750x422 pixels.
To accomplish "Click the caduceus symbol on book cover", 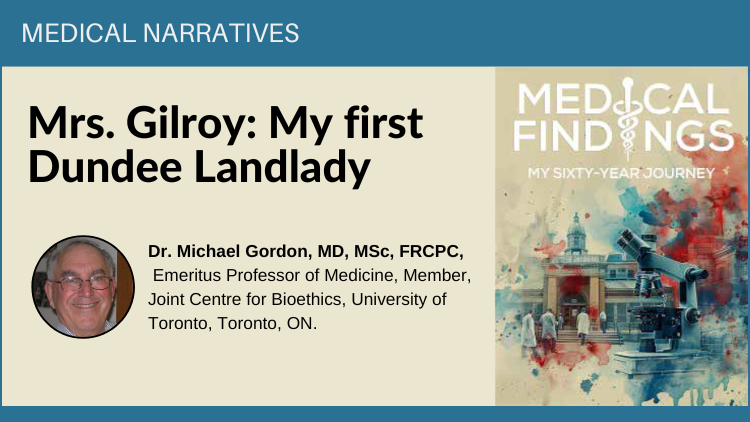I will point(628,119).
